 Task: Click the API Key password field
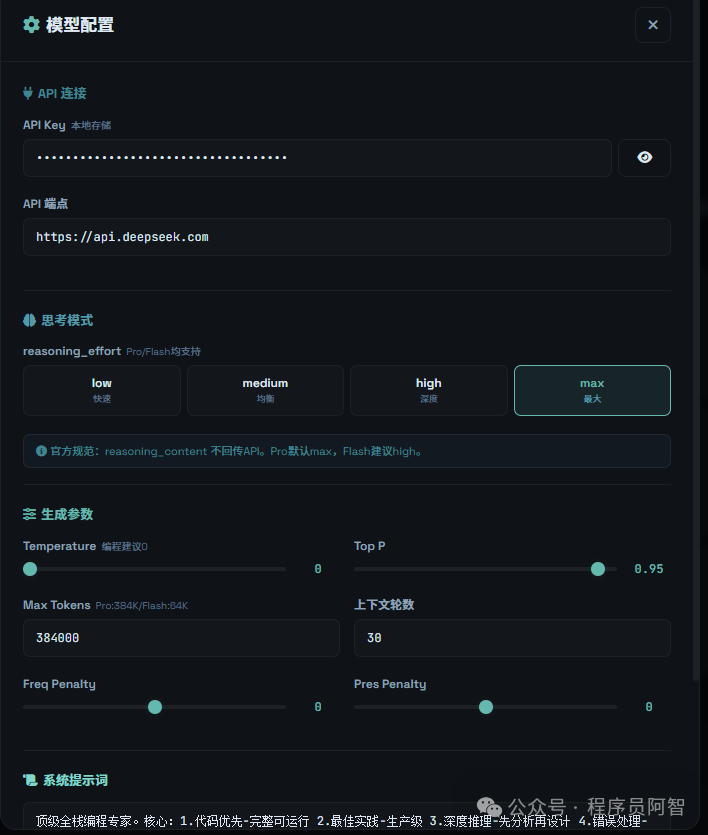[317, 158]
